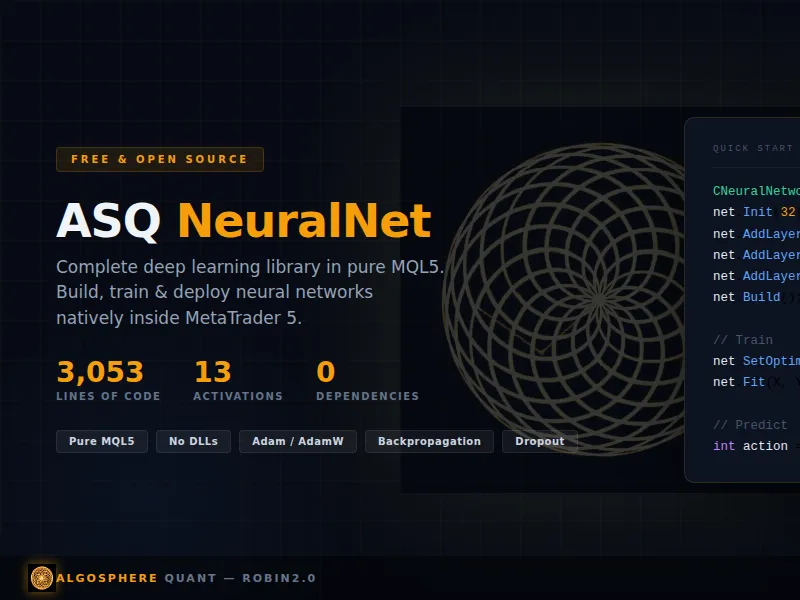
Task: Click the 13 activations number
Action: (213, 371)
